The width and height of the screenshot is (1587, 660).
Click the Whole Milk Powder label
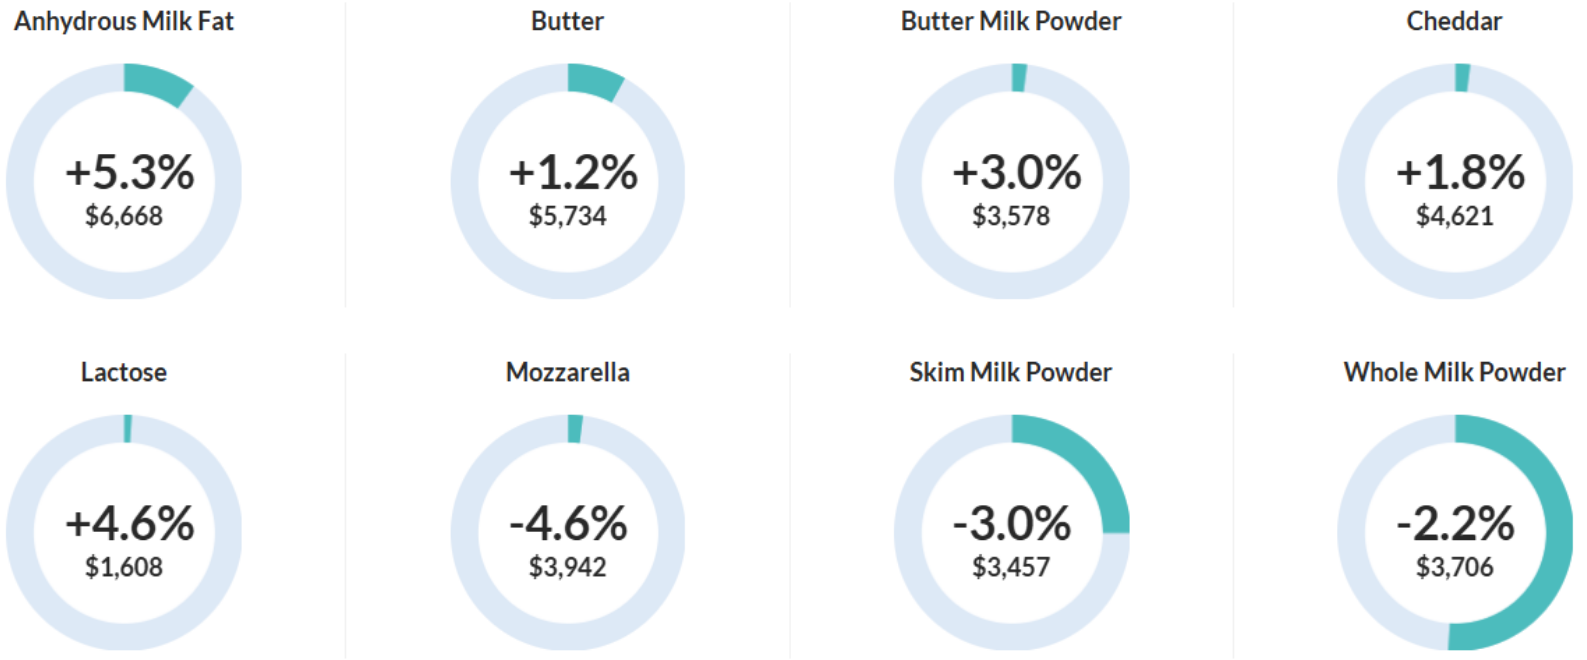(1455, 372)
